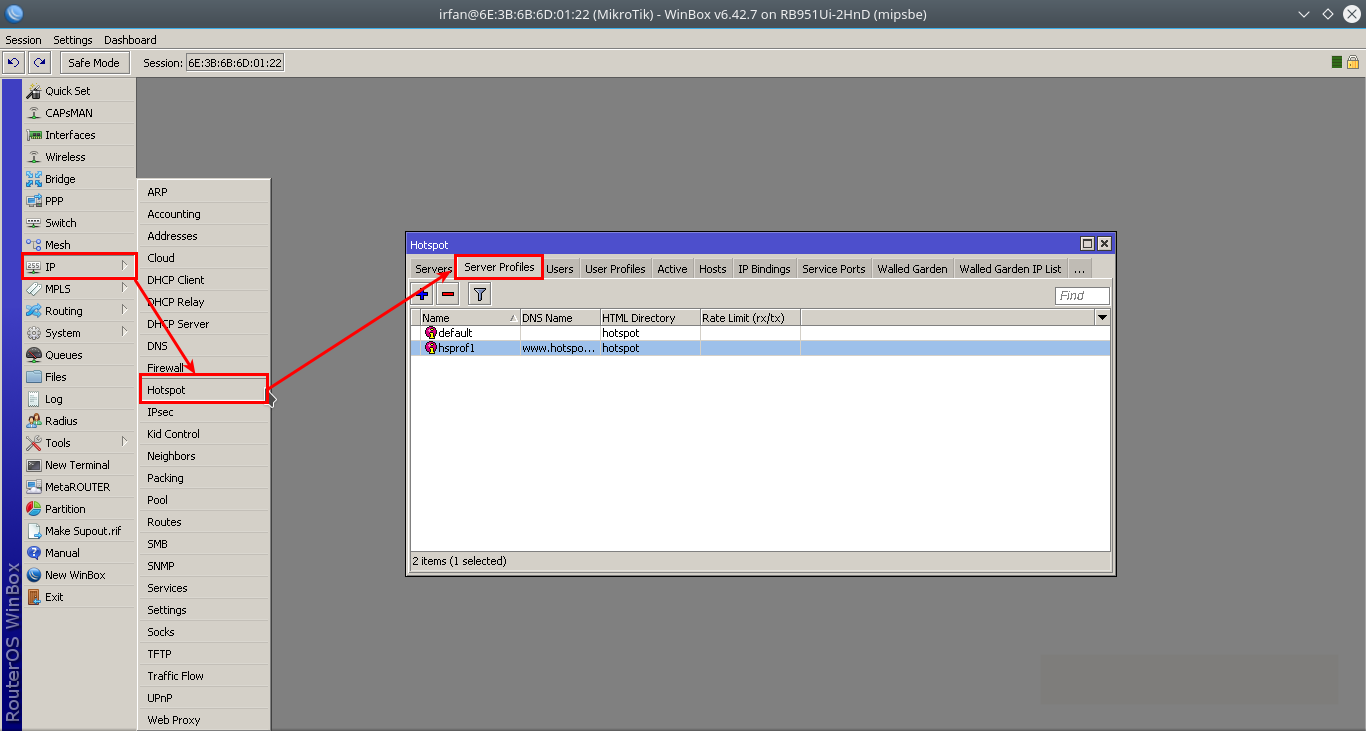Expand the IP submenu arrow
Image resolution: width=1366 pixels, height=731 pixels.
pos(125,266)
